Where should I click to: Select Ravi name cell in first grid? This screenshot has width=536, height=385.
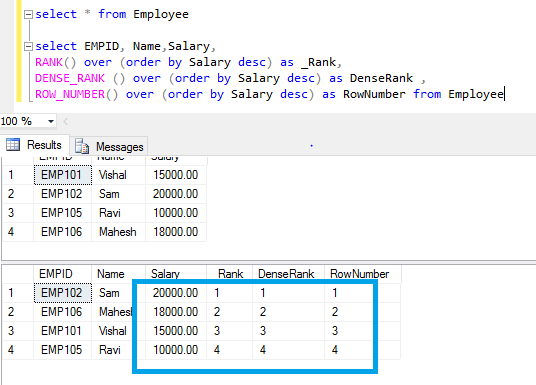(x=119, y=213)
